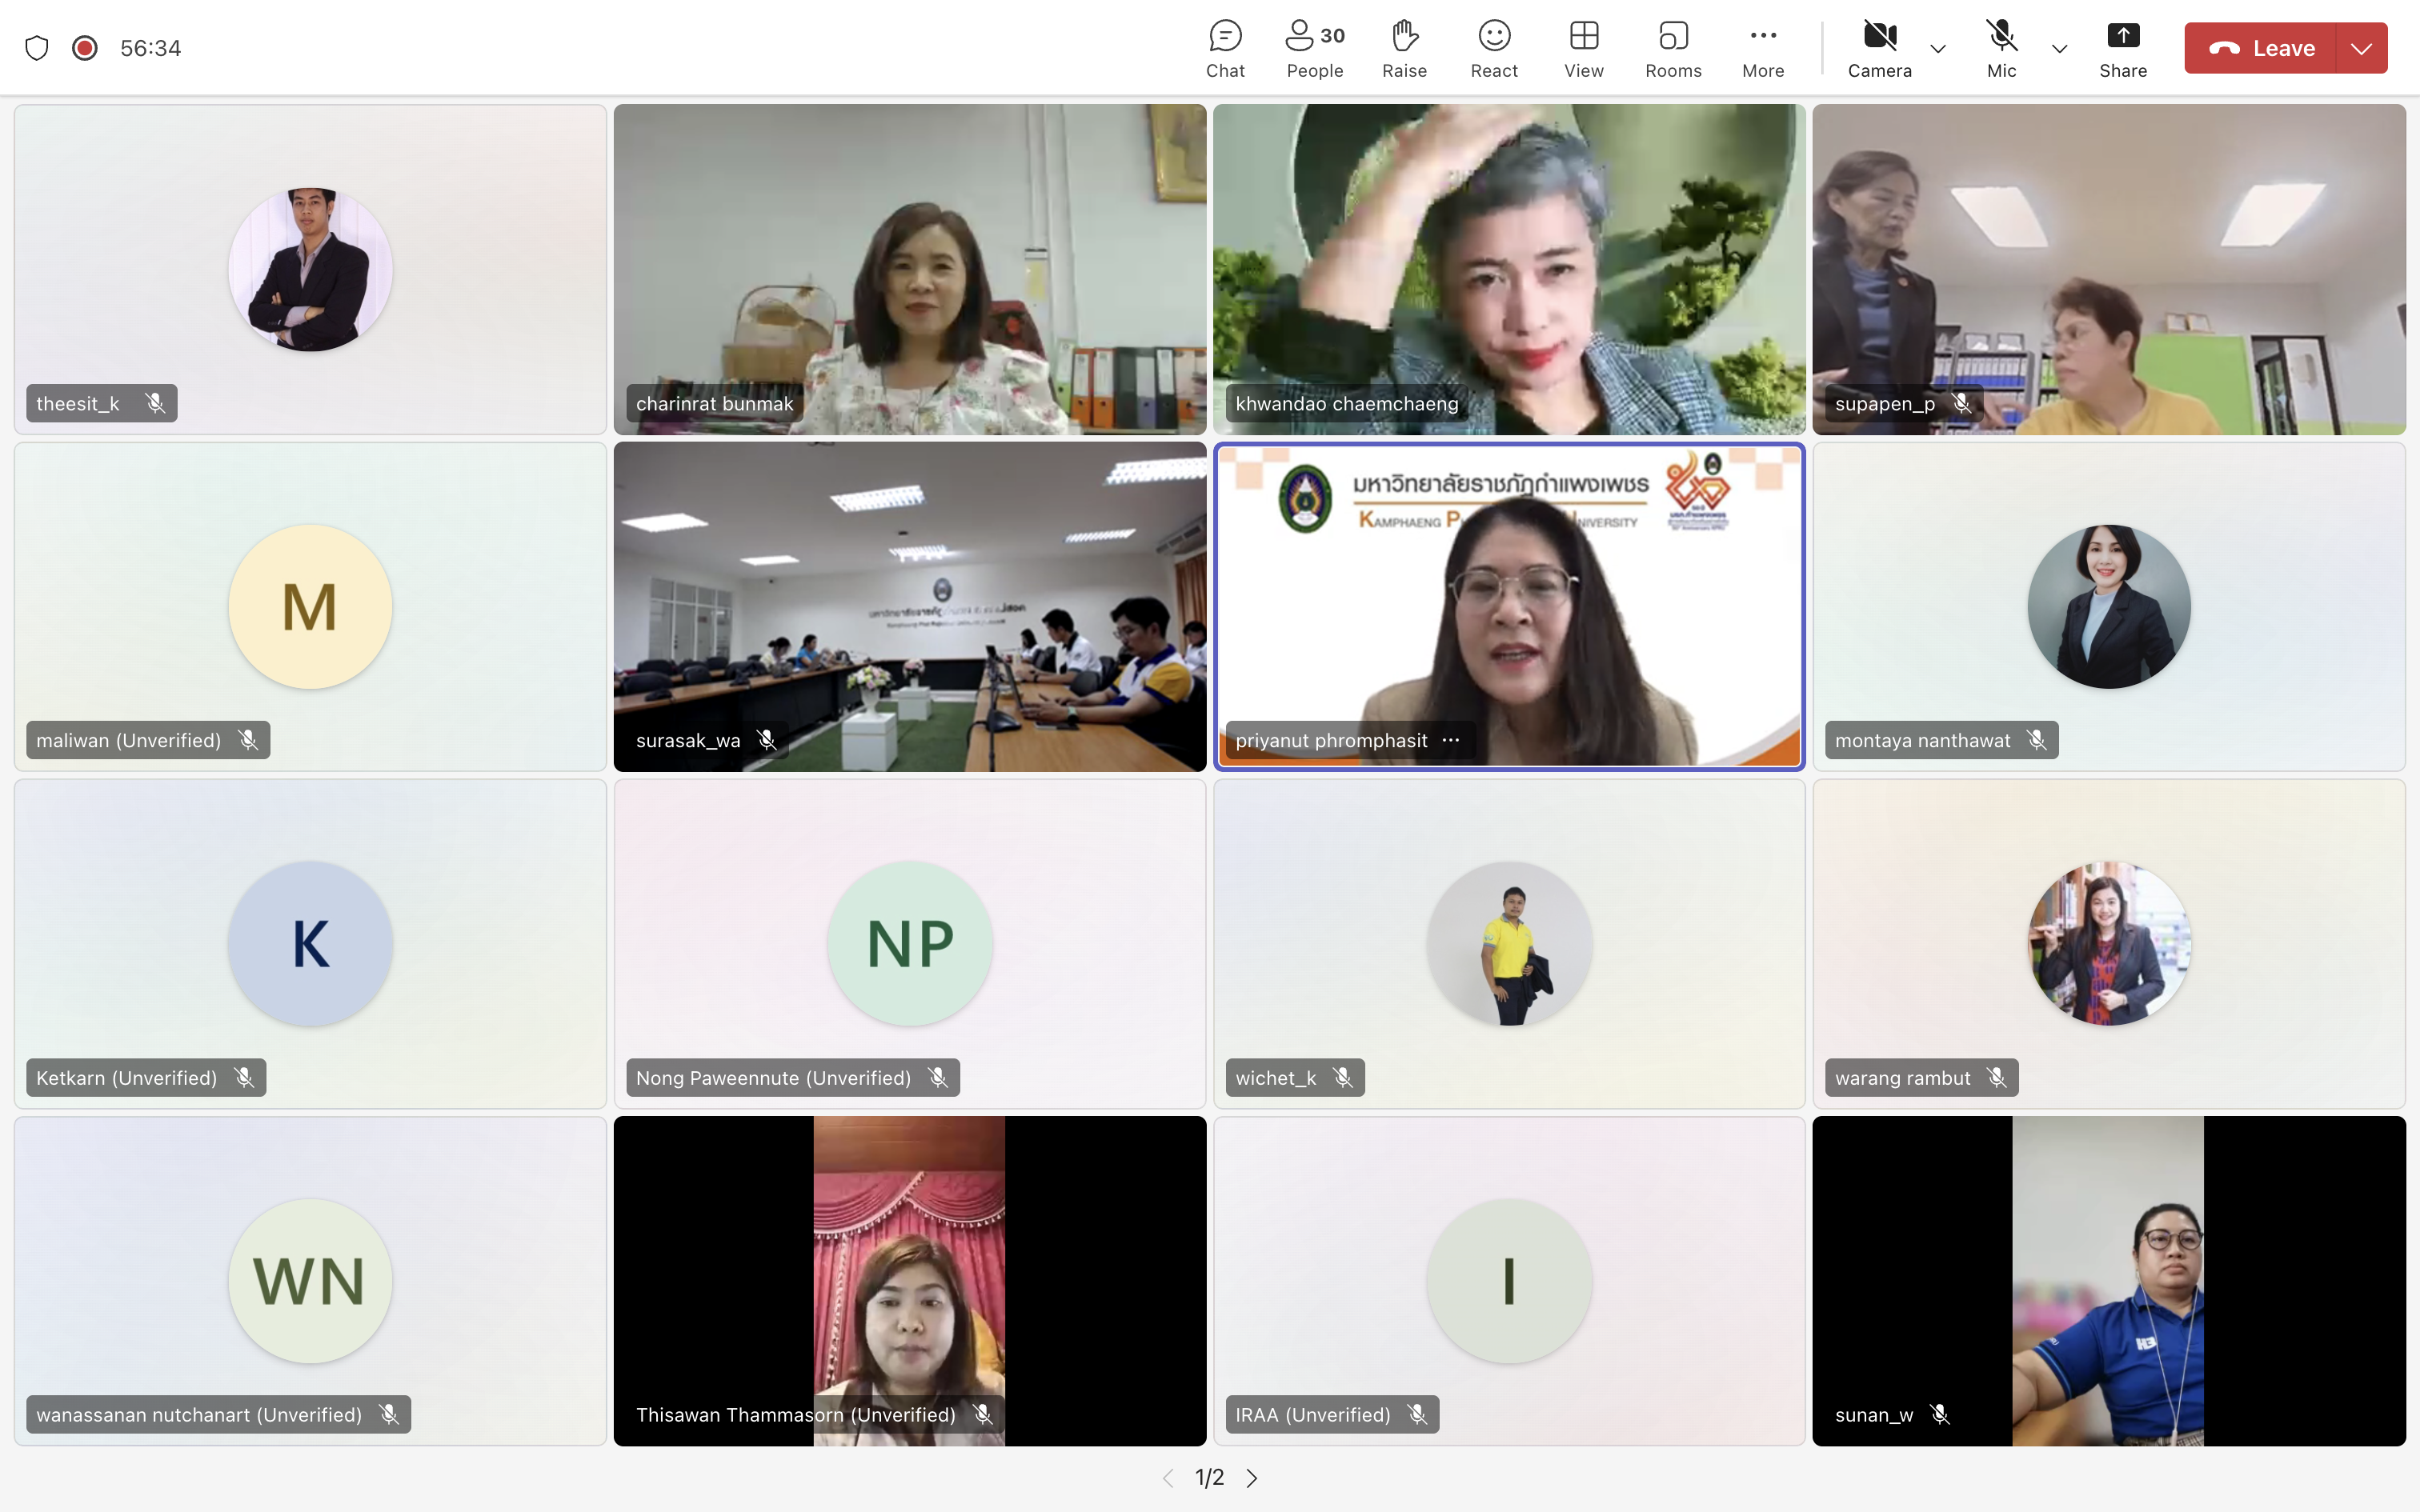Viewport: 2420px width, 1512px height.
Task: Click the shield security icon
Action: pos(37,48)
